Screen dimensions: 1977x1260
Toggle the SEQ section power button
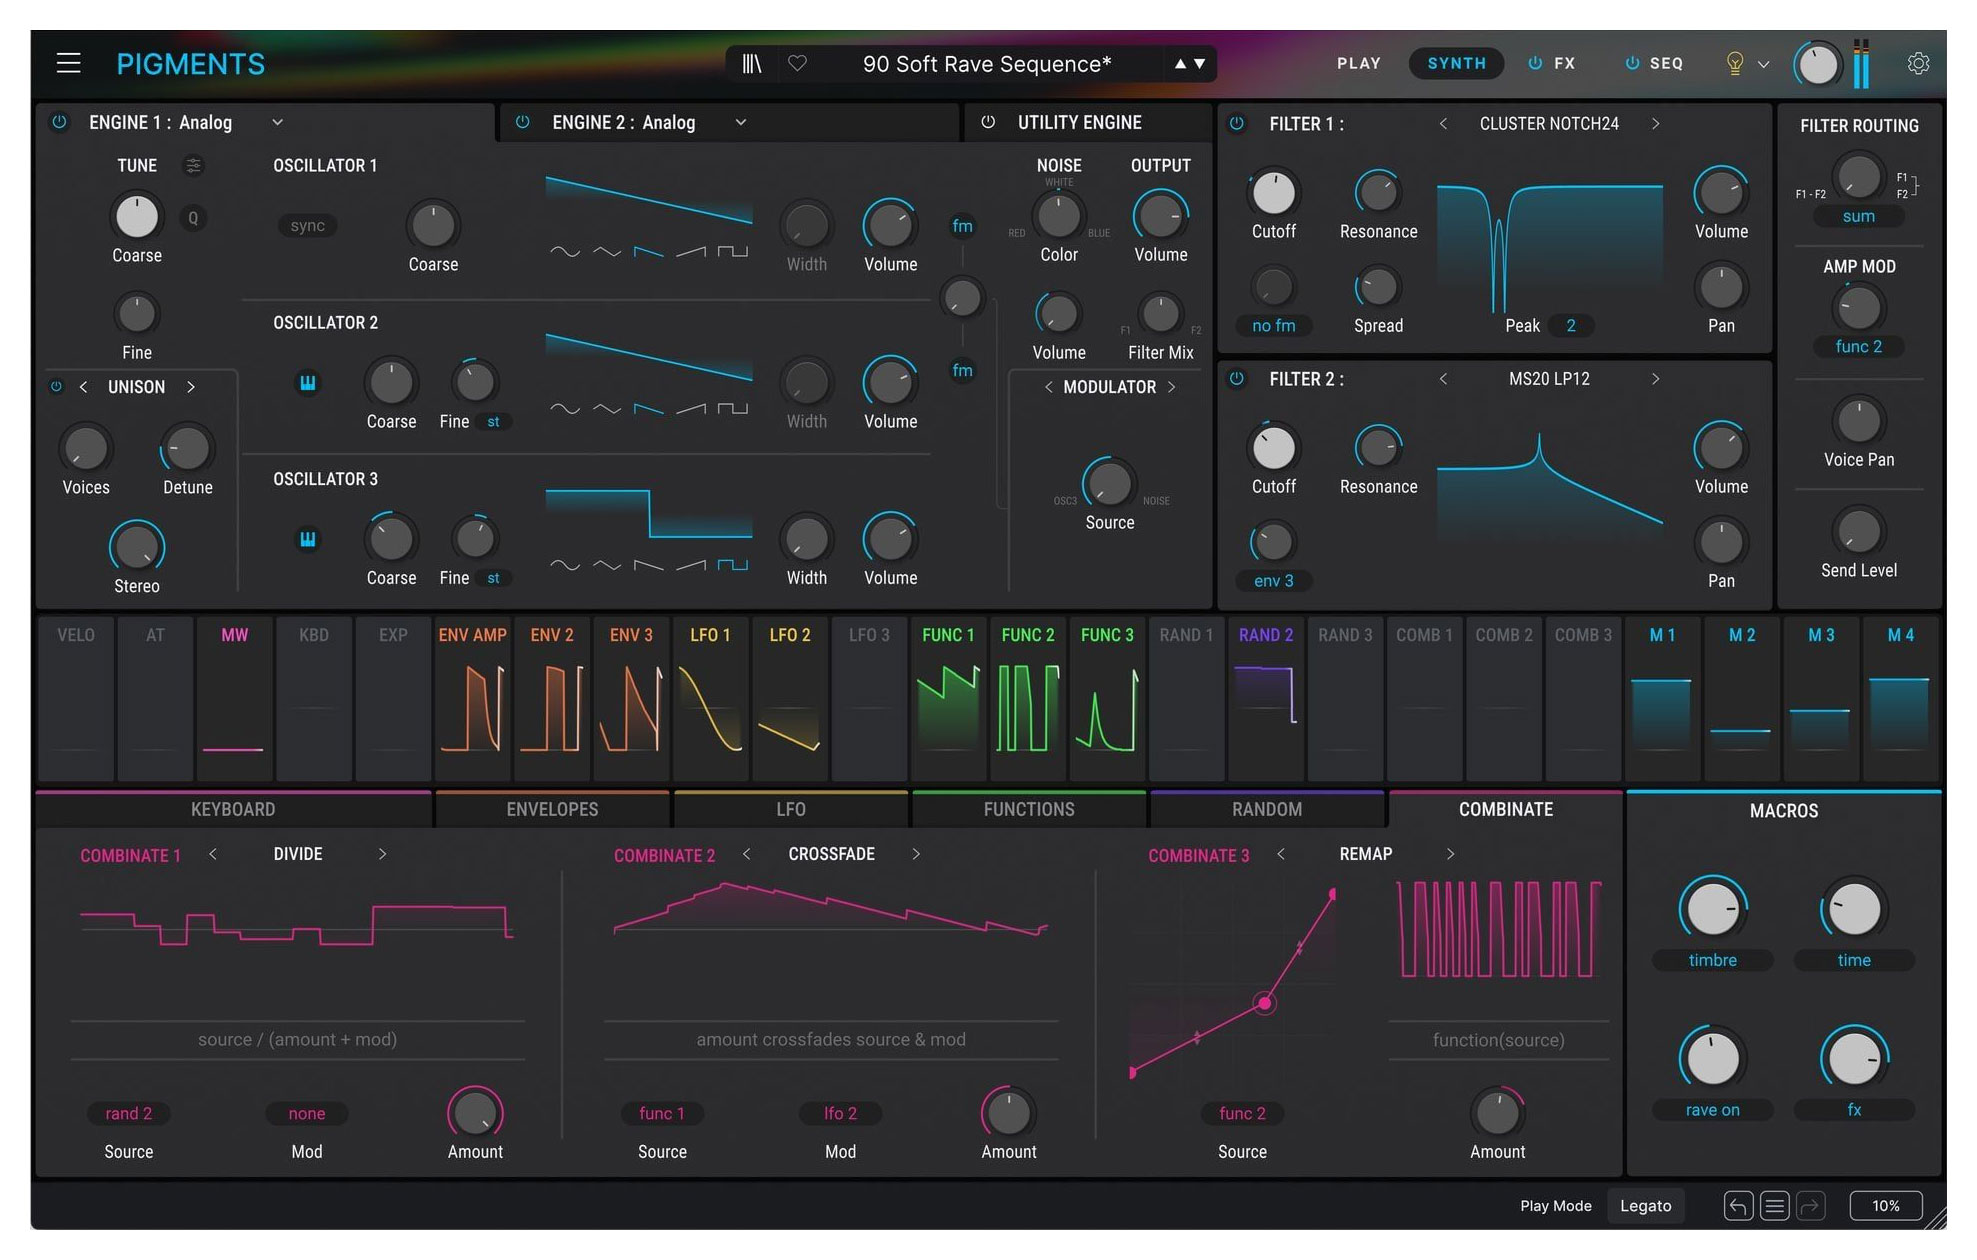[1632, 63]
